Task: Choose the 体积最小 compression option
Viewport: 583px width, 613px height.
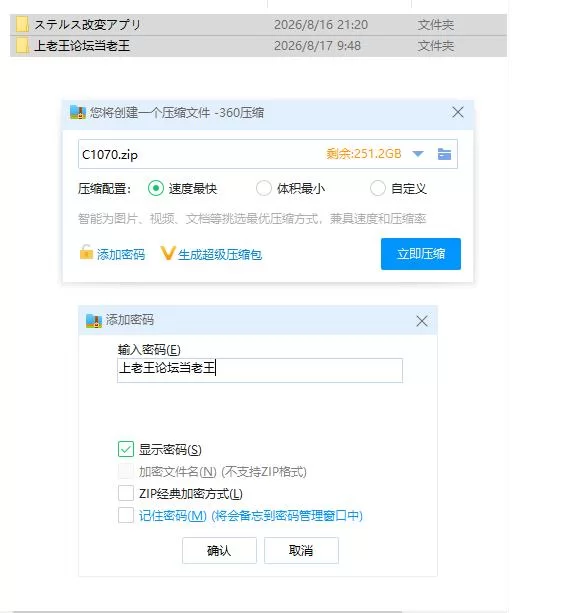Action: (x=264, y=188)
